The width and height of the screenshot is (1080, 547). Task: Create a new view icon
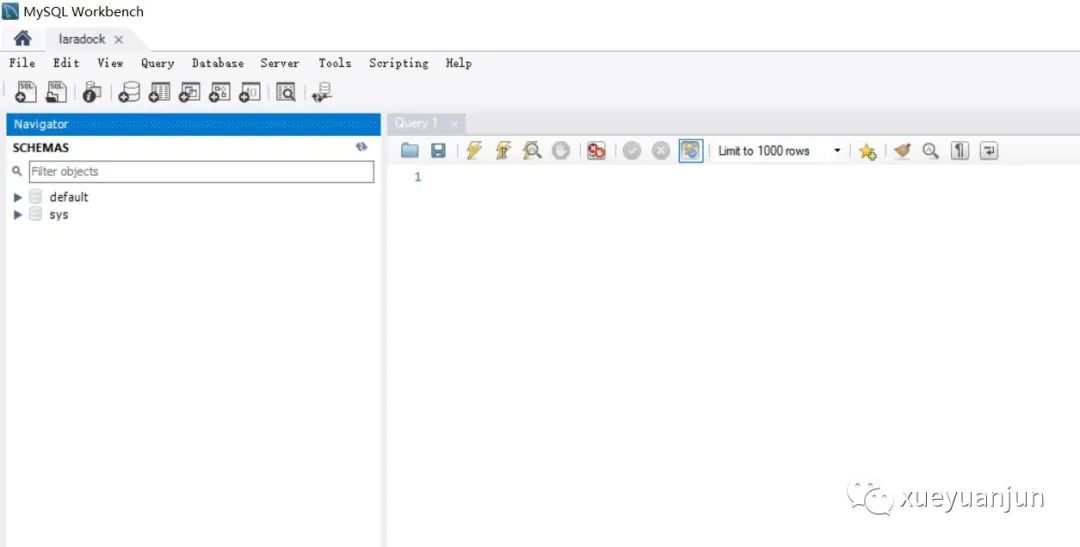pyautogui.click(x=189, y=92)
